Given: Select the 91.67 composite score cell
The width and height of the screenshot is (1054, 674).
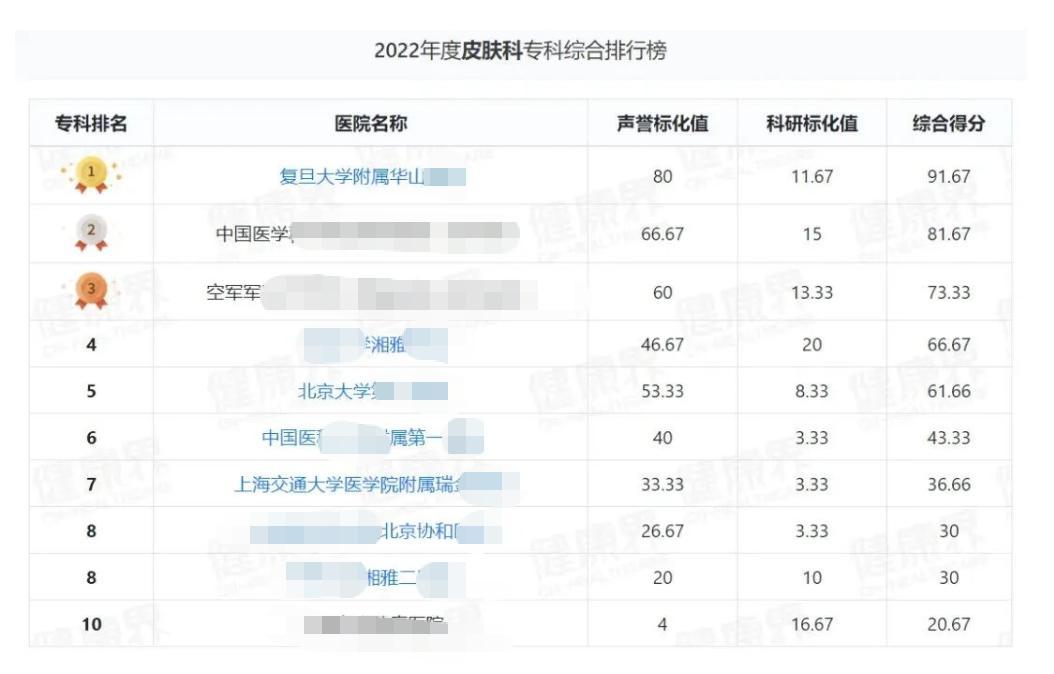Looking at the screenshot, I should pyautogui.click(x=948, y=177).
